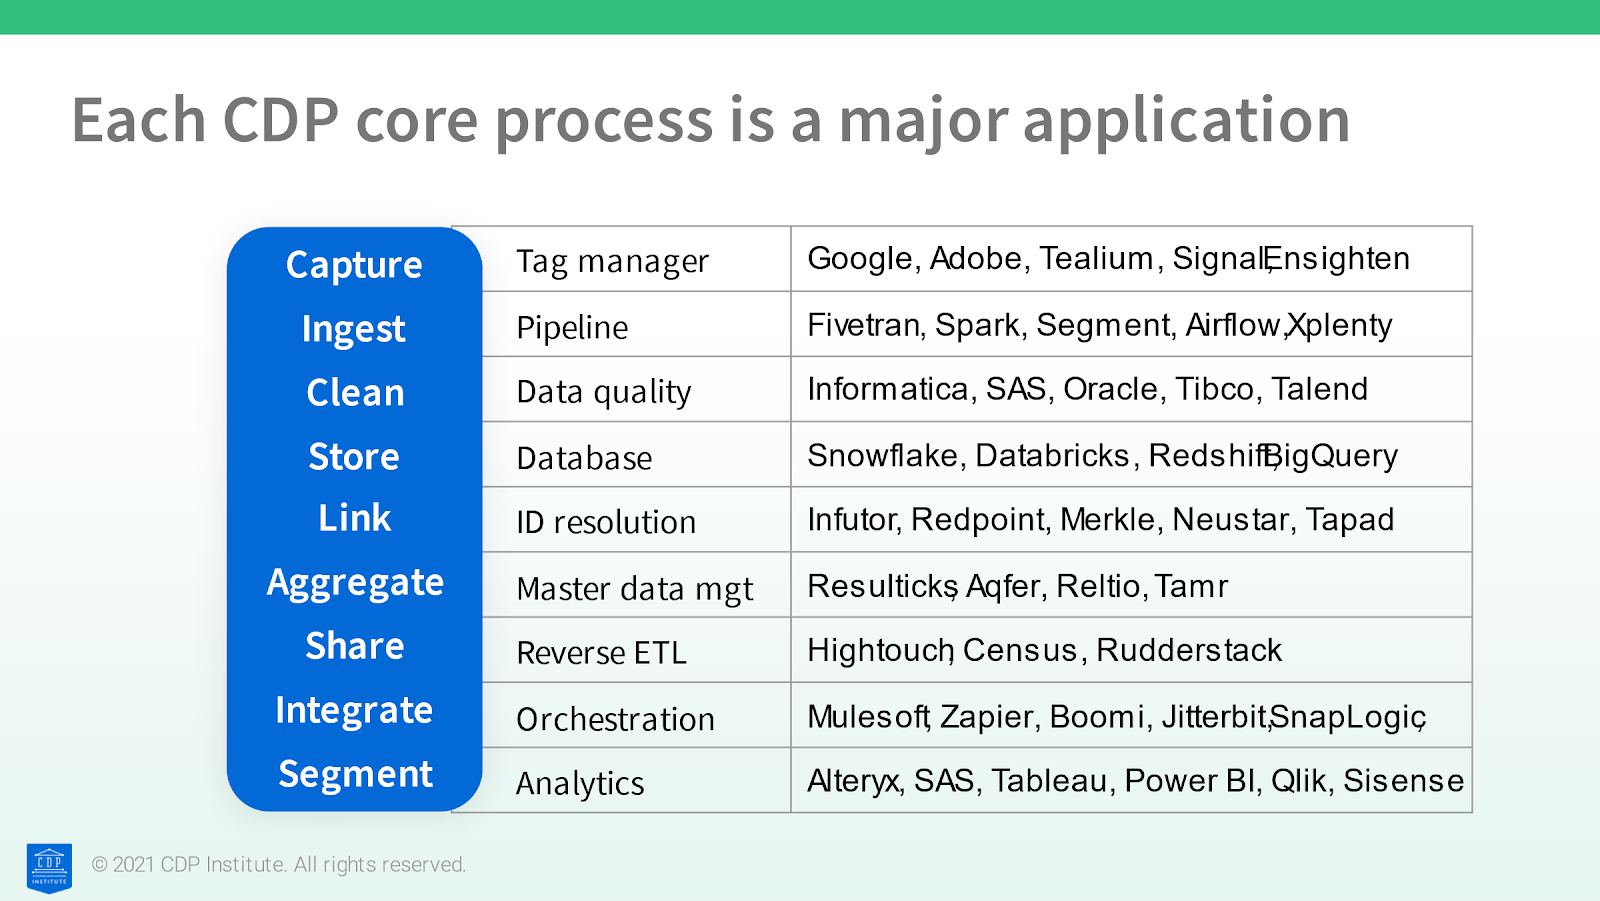Select the Reverse ETL cell

pos(601,653)
